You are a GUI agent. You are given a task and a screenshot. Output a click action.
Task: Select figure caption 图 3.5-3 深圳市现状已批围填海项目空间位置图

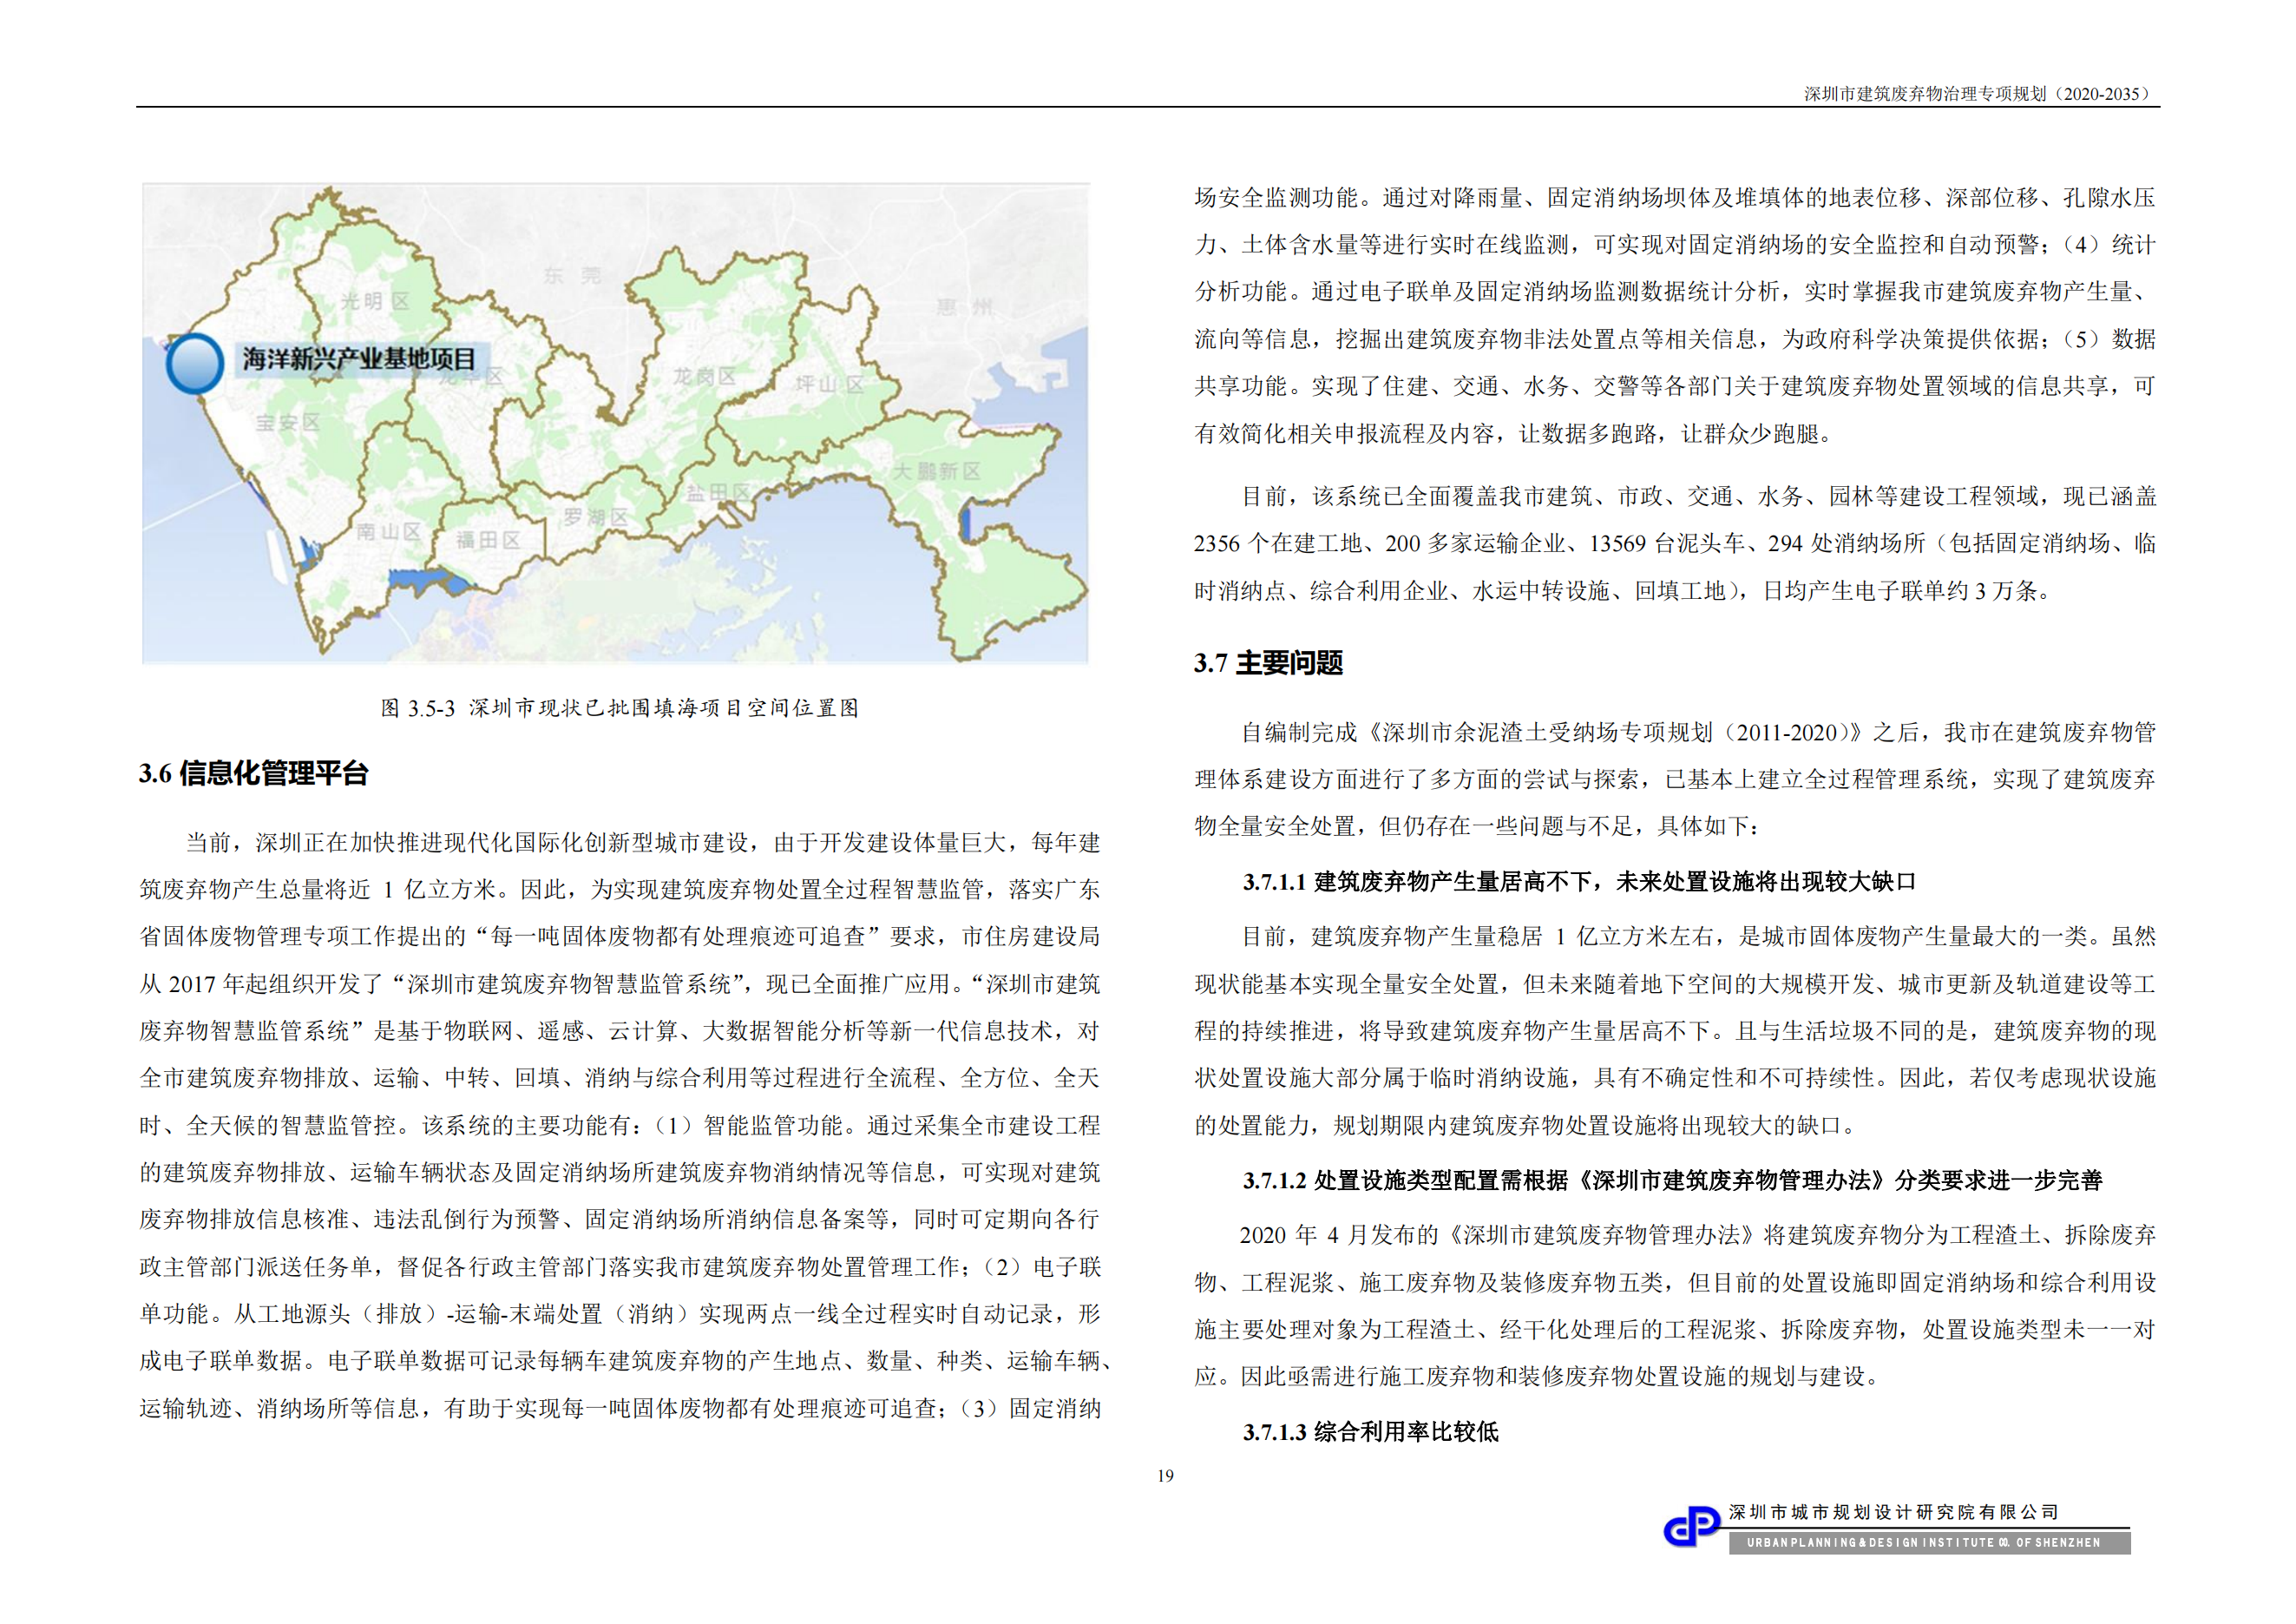(619, 708)
